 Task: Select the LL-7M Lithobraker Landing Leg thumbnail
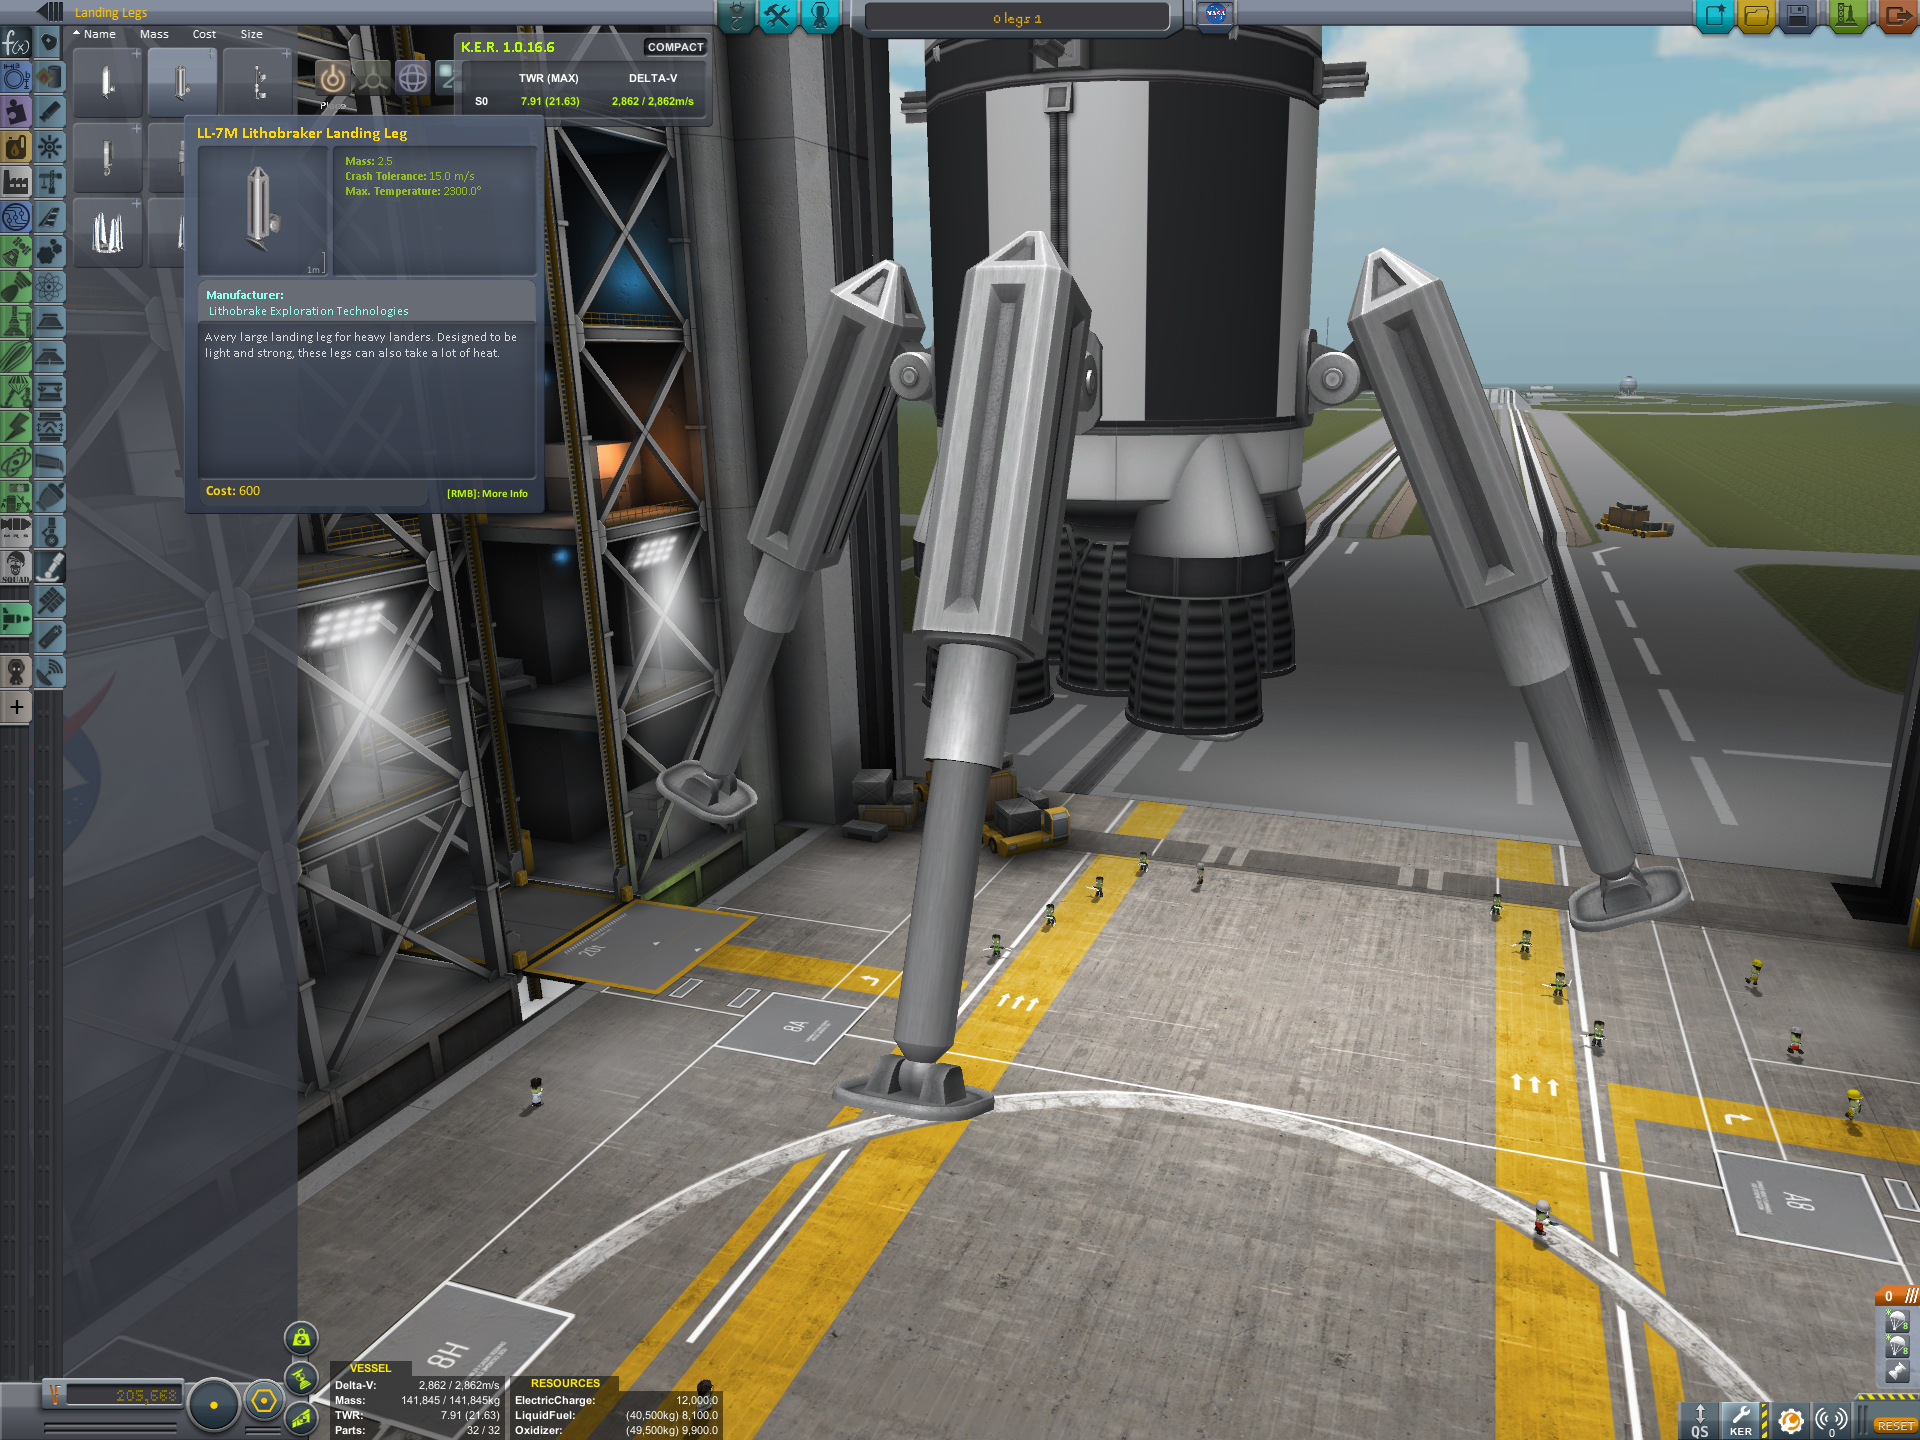click(x=181, y=81)
